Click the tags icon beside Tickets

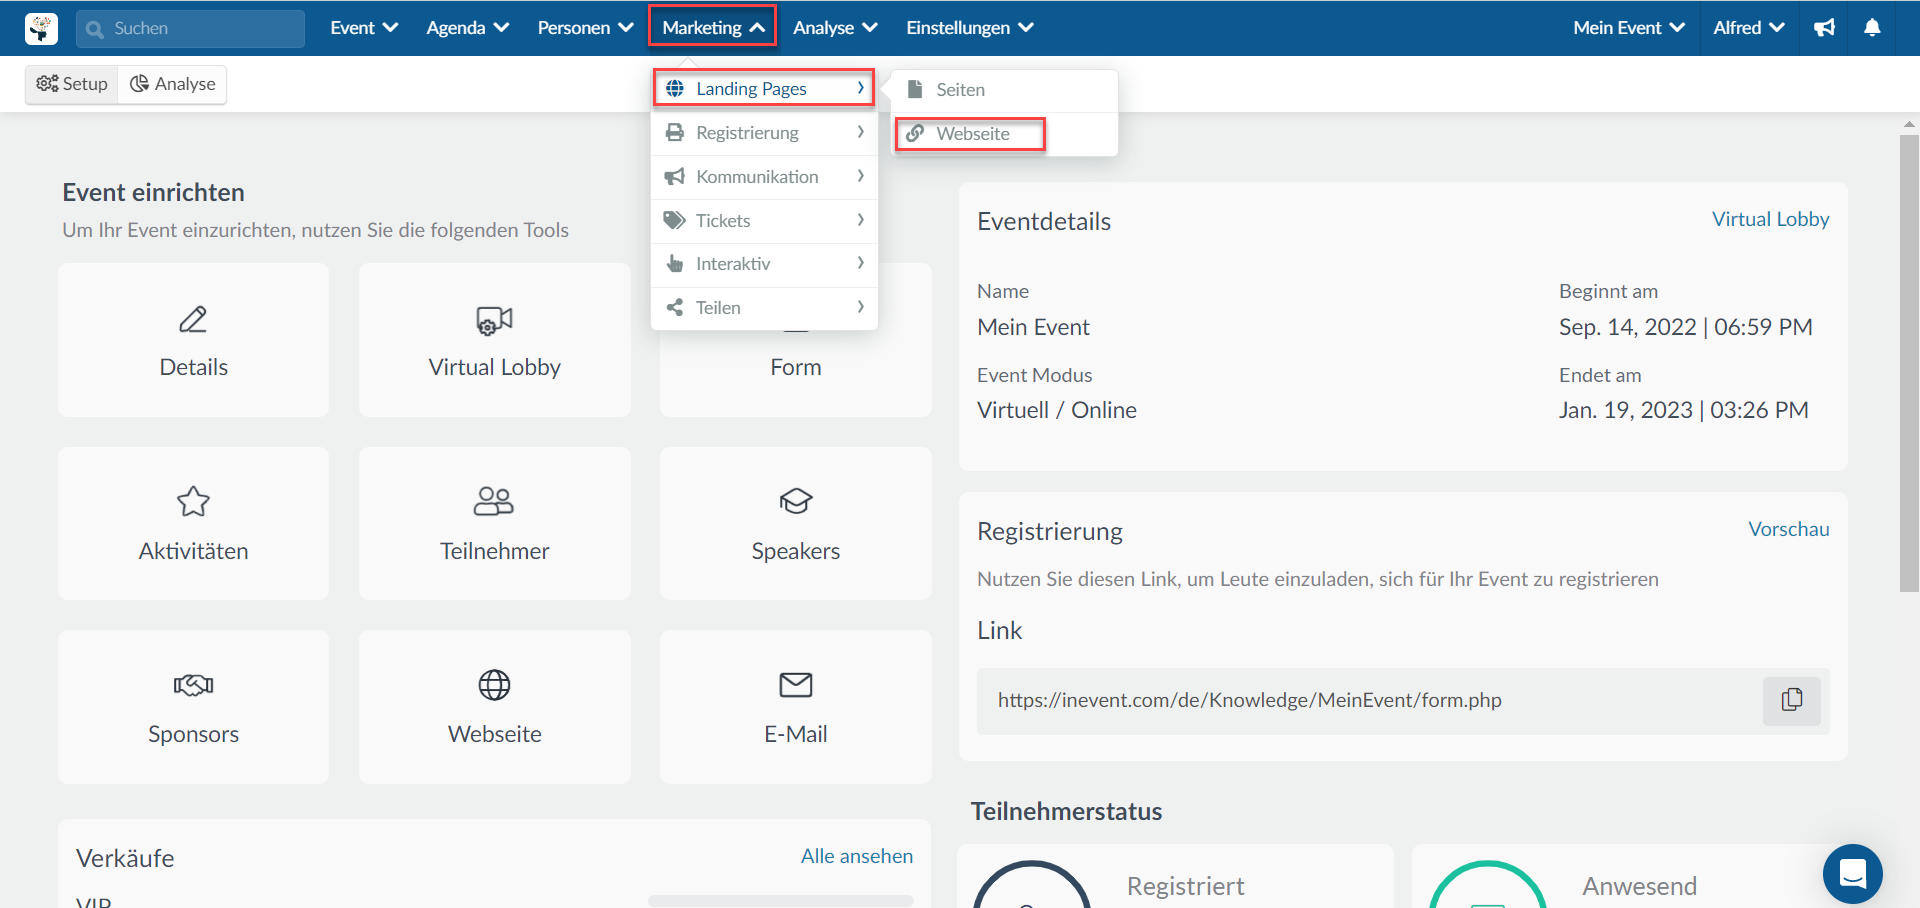(x=675, y=220)
